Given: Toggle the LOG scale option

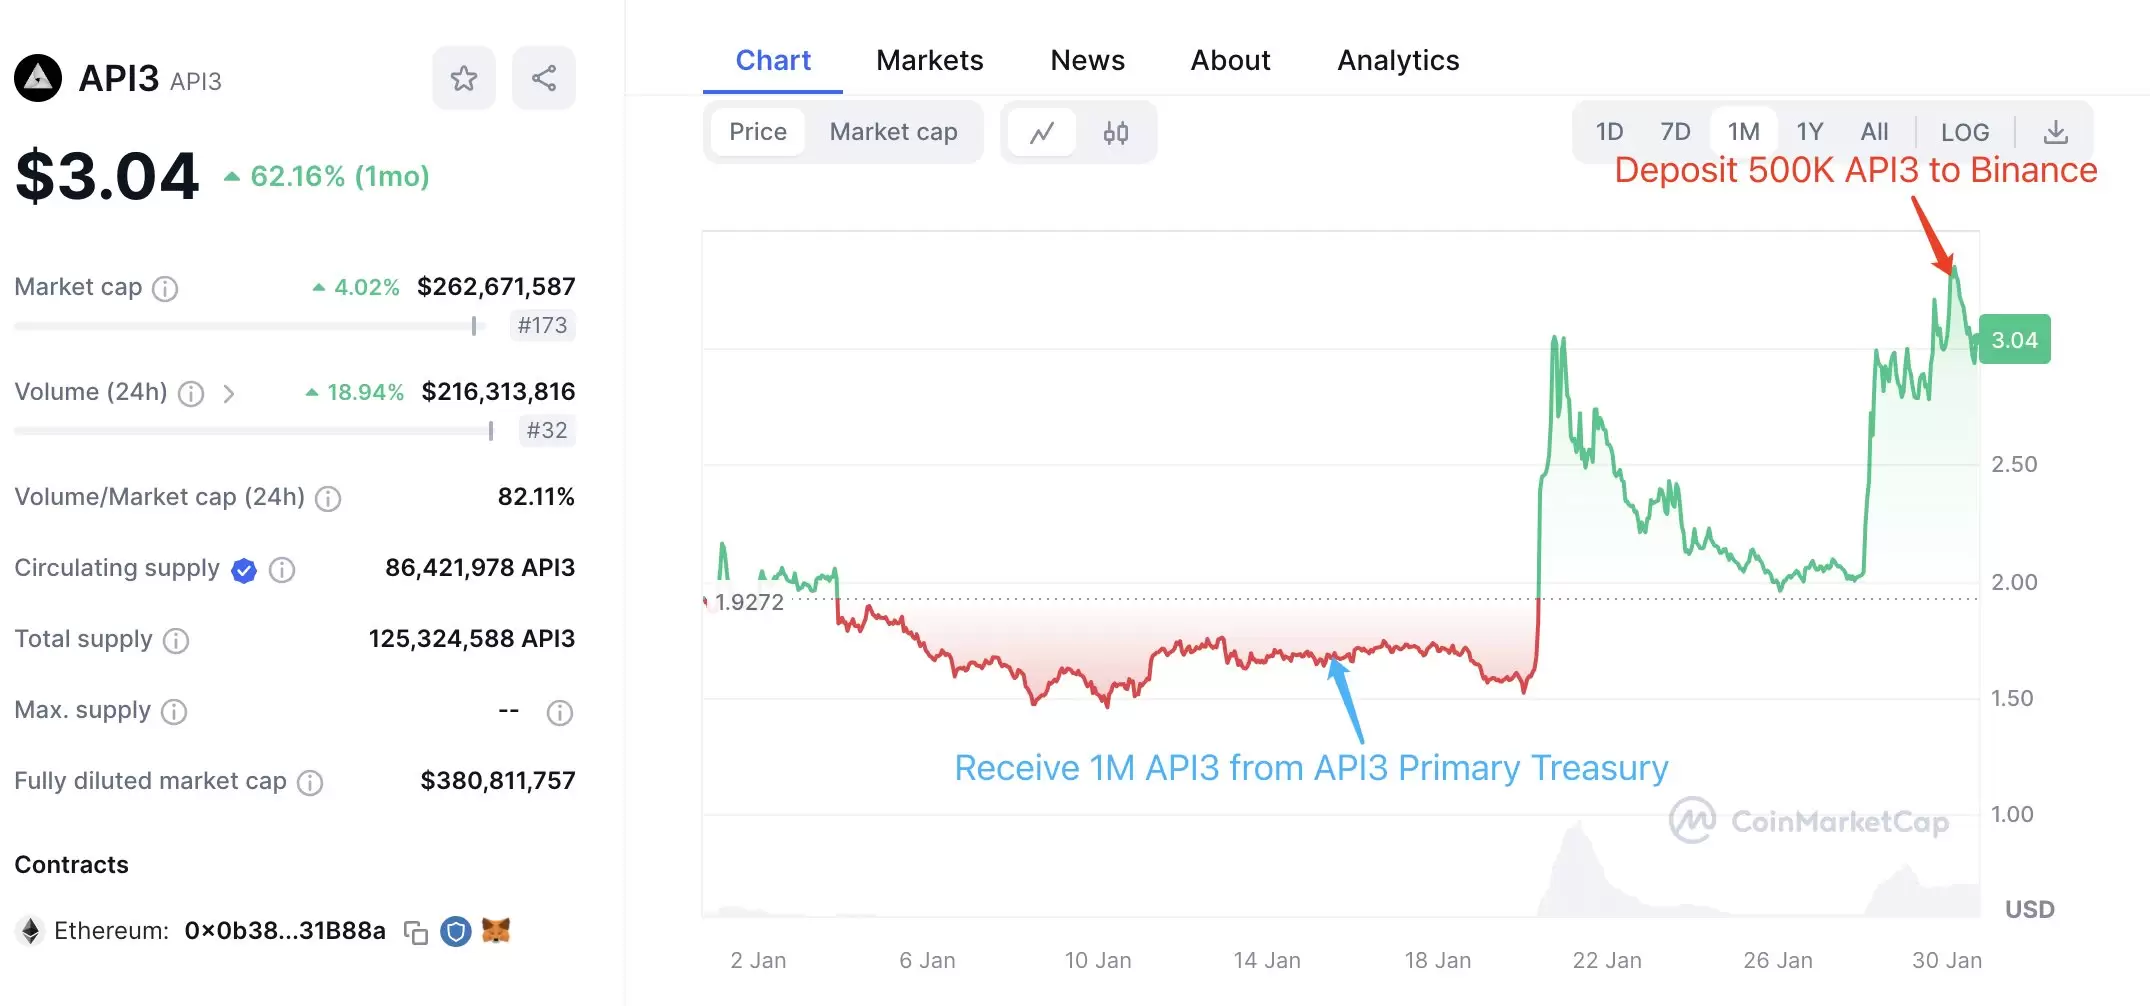Looking at the screenshot, I should click(1964, 132).
